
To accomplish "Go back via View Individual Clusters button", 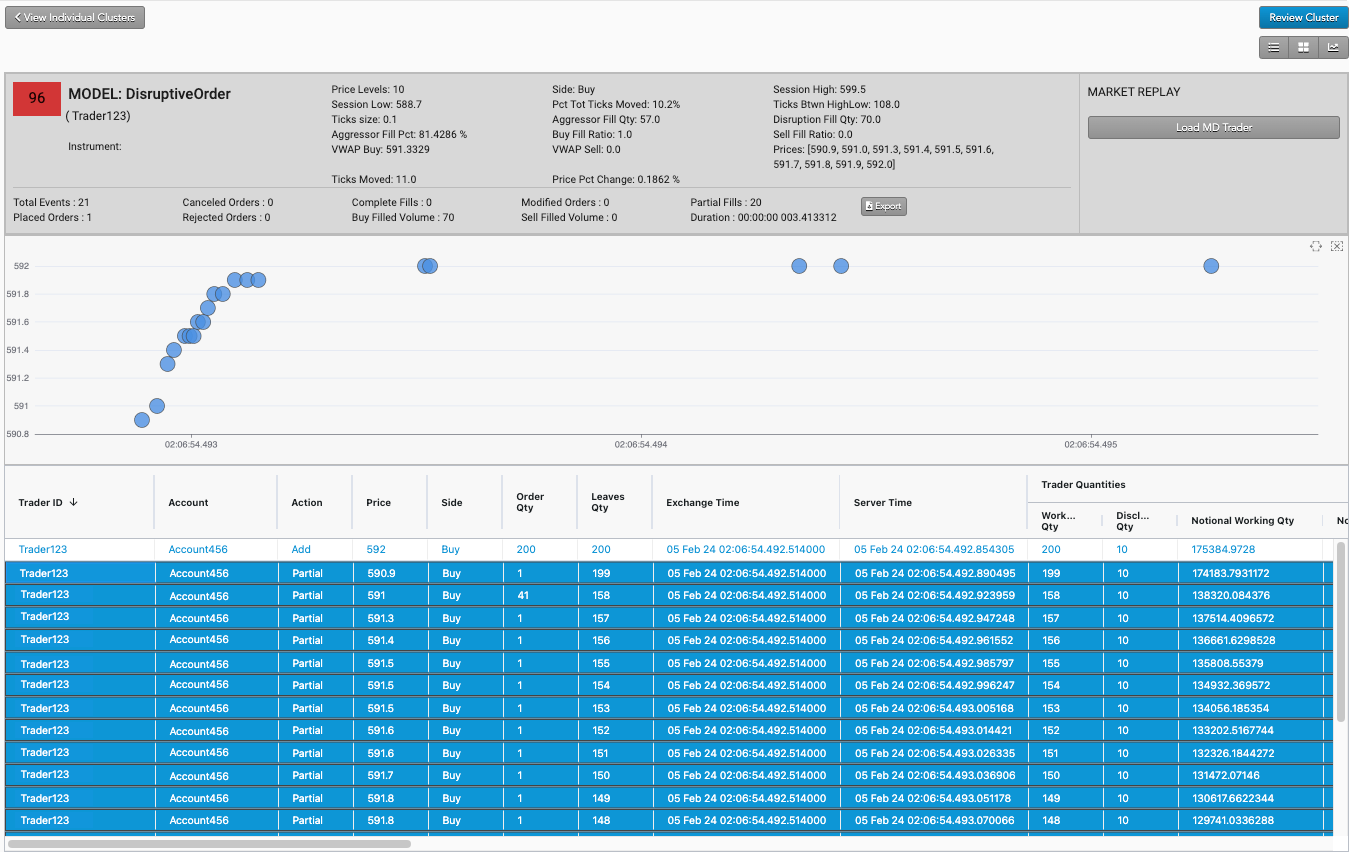I will [x=75, y=17].
